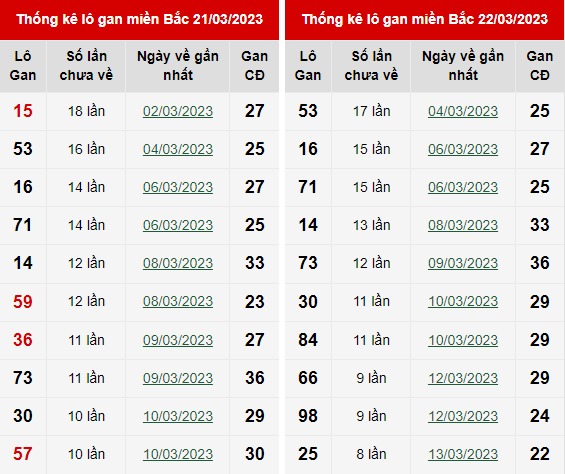Click lô 16's 06/03/2023 link in the 21/03 table

(178, 187)
